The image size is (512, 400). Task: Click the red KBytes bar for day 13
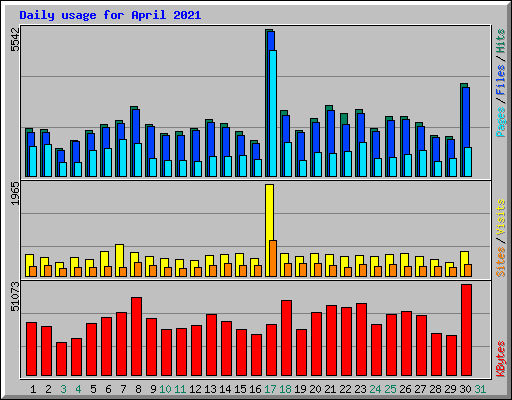(x=211, y=345)
